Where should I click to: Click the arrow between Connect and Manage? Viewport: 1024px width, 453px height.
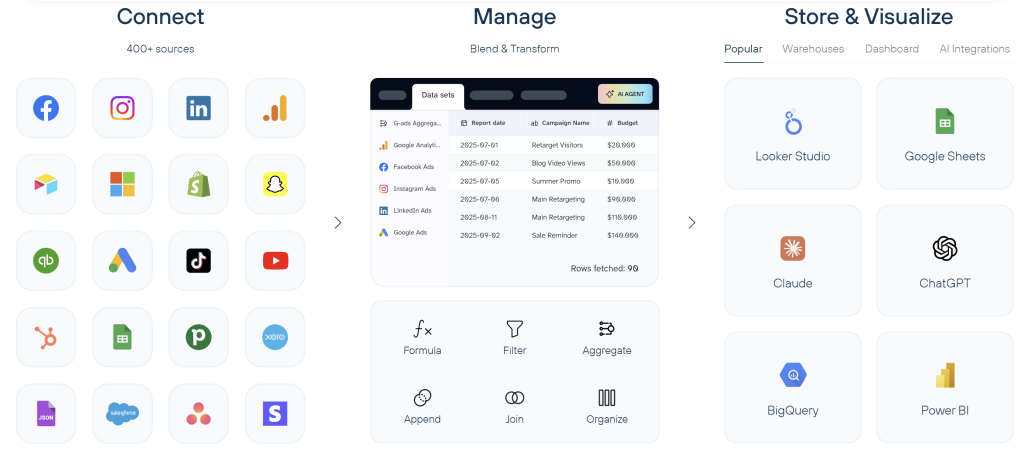click(x=338, y=223)
